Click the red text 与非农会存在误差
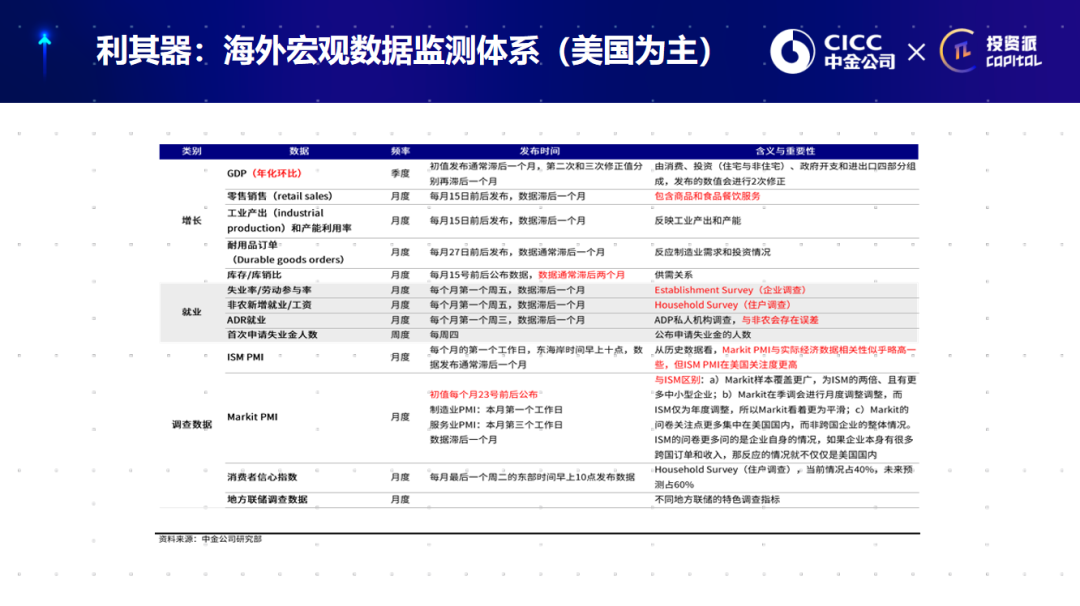The height and width of the screenshot is (606, 1080). (780, 320)
